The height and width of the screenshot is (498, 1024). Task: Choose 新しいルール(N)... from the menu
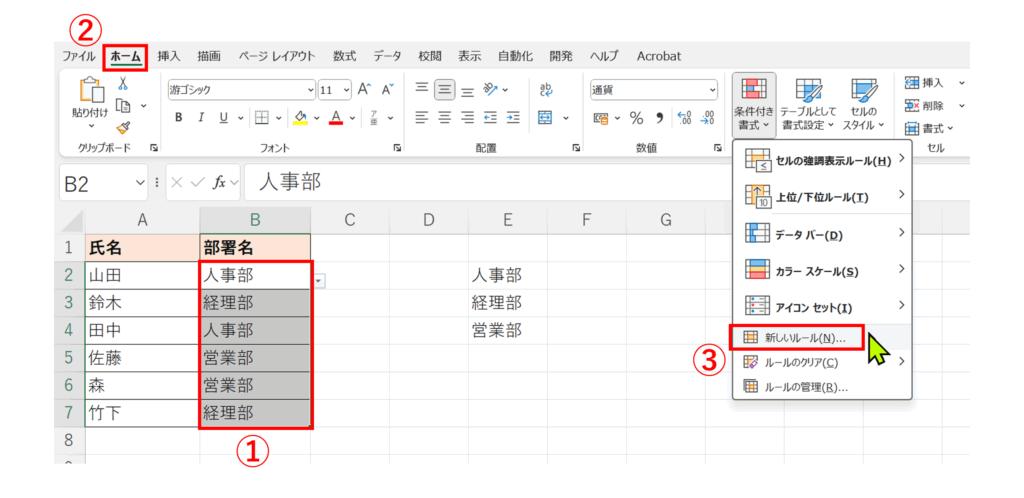pos(804,338)
